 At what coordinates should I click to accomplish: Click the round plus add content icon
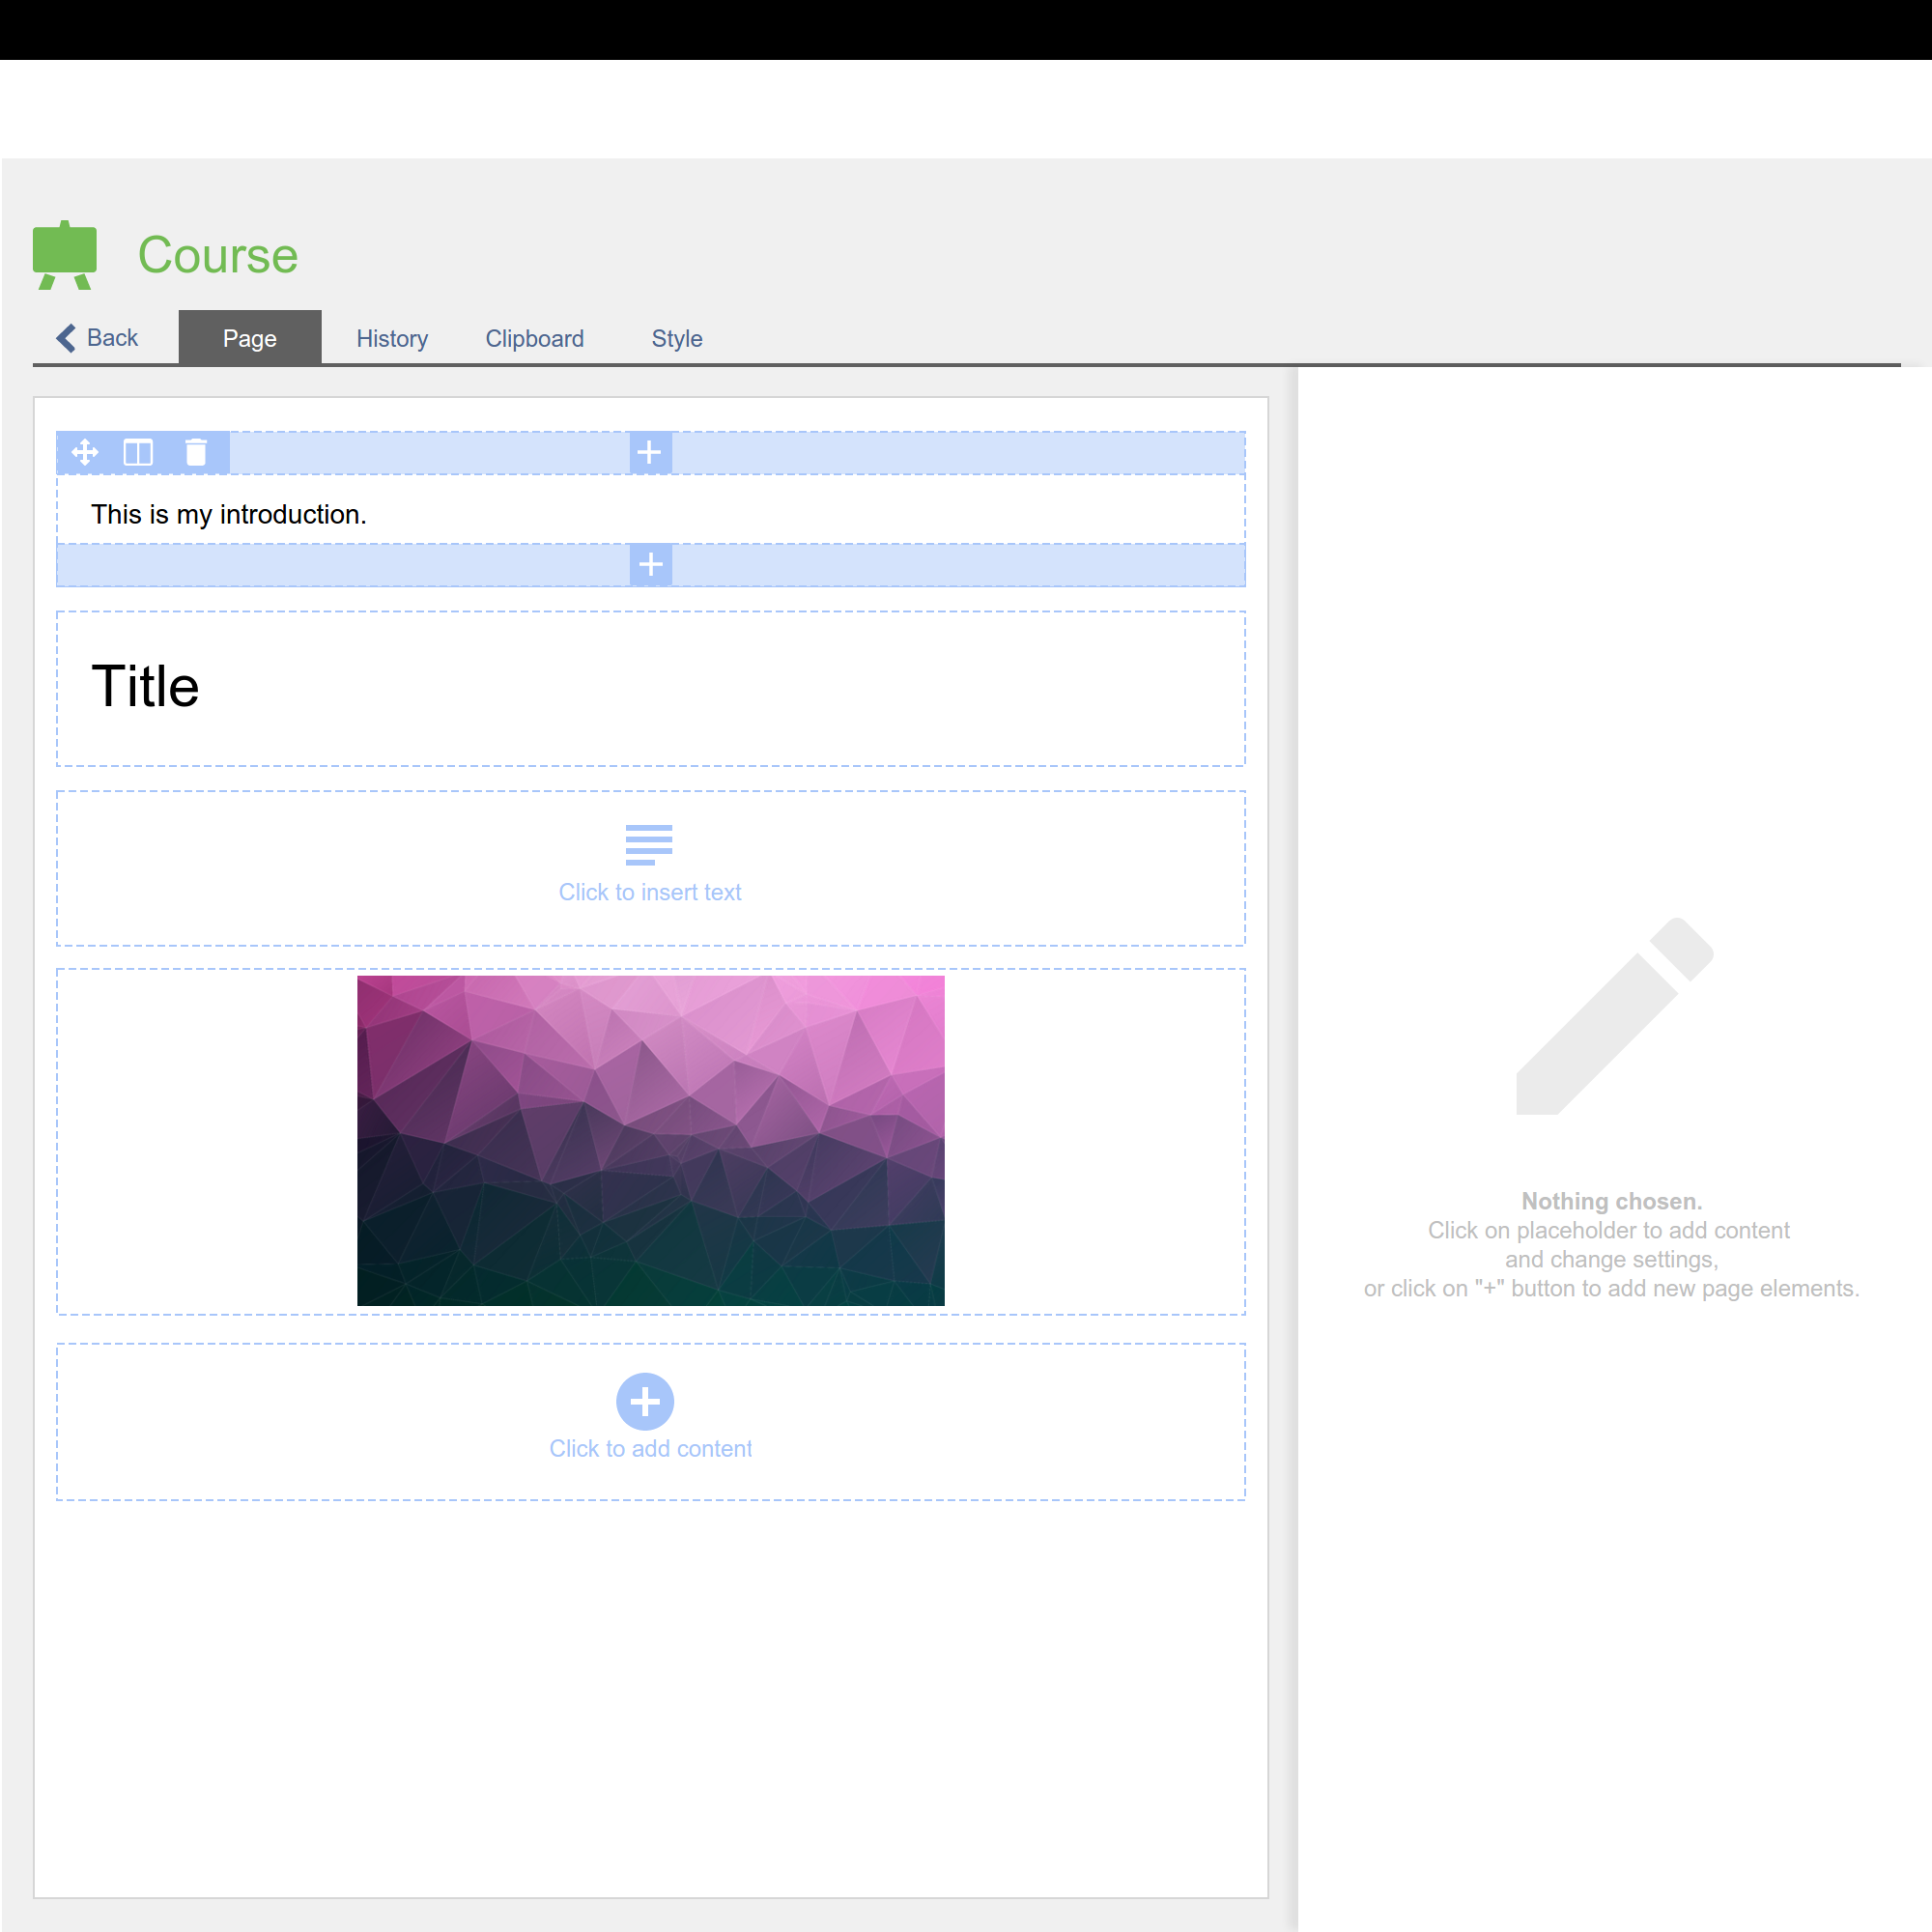(x=645, y=1401)
